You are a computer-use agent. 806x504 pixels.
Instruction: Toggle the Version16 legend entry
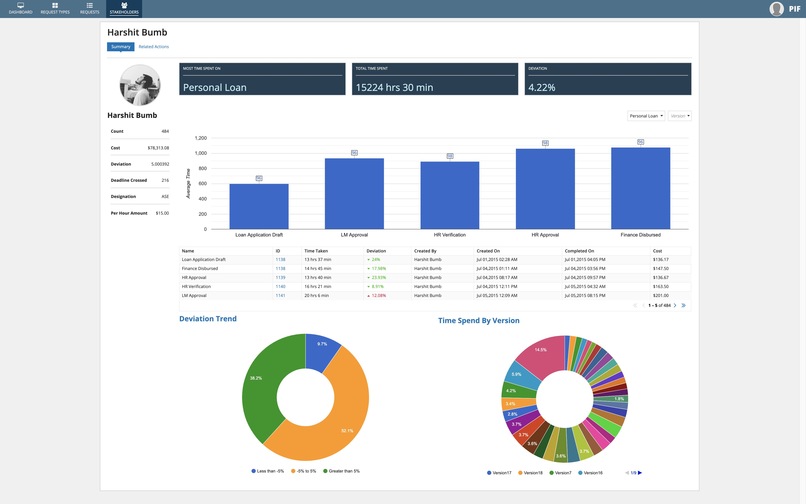coord(590,473)
